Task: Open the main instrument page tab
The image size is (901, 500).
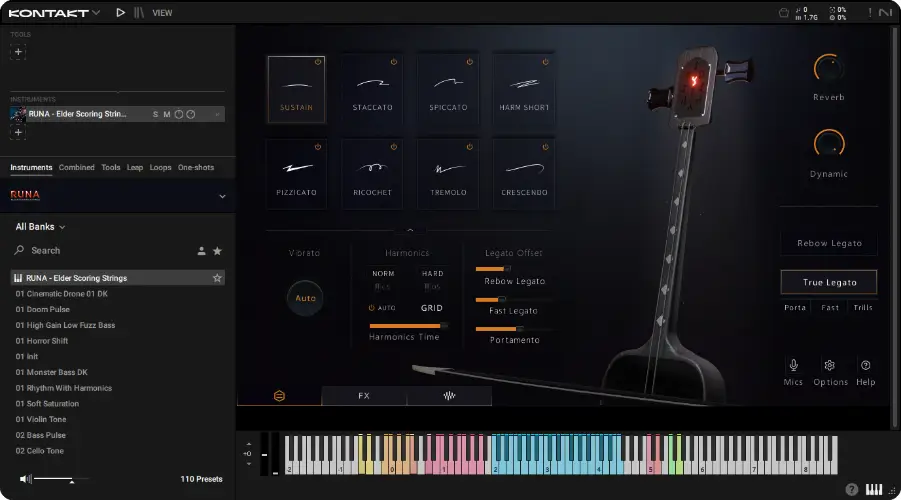Action: coord(279,396)
